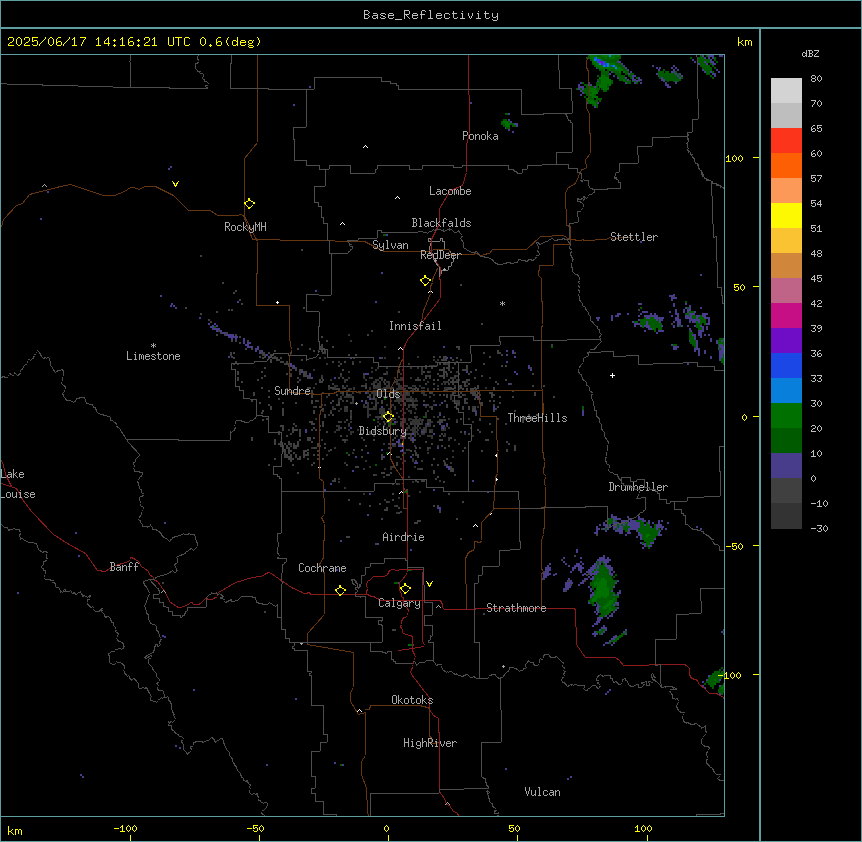Select the deep orange swatch below red in the legend
The height and width of the screenshot is (842, 862).
786,165
